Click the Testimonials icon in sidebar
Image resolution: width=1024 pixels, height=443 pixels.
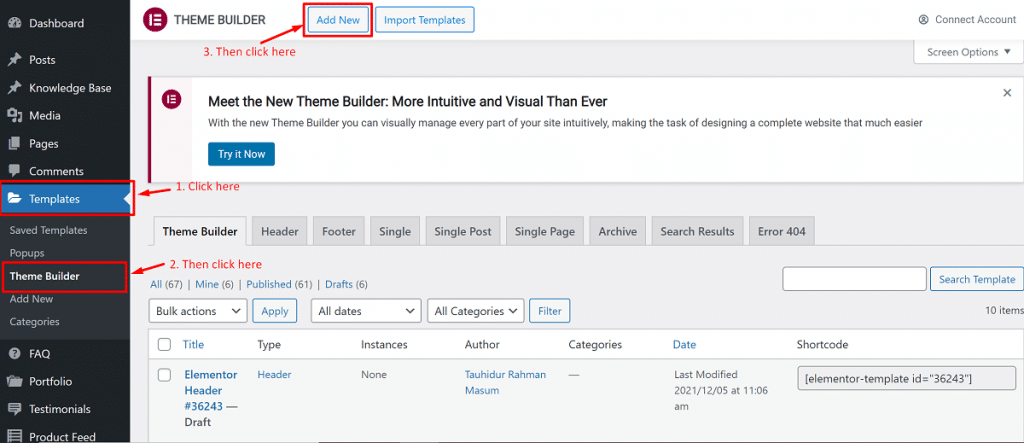[x=14, y=409]
